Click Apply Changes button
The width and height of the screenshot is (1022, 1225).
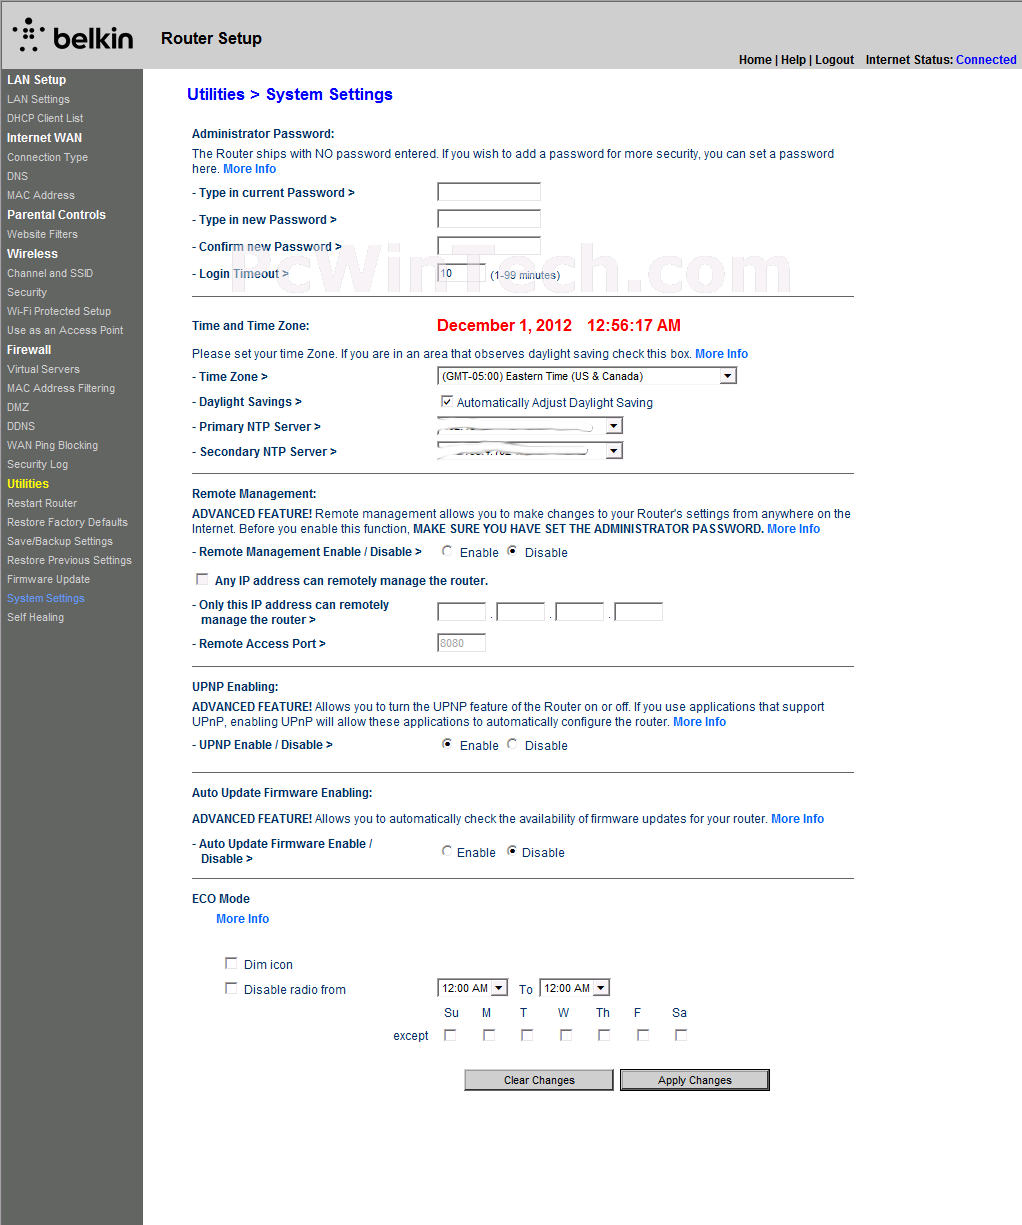coord(695,1080)
